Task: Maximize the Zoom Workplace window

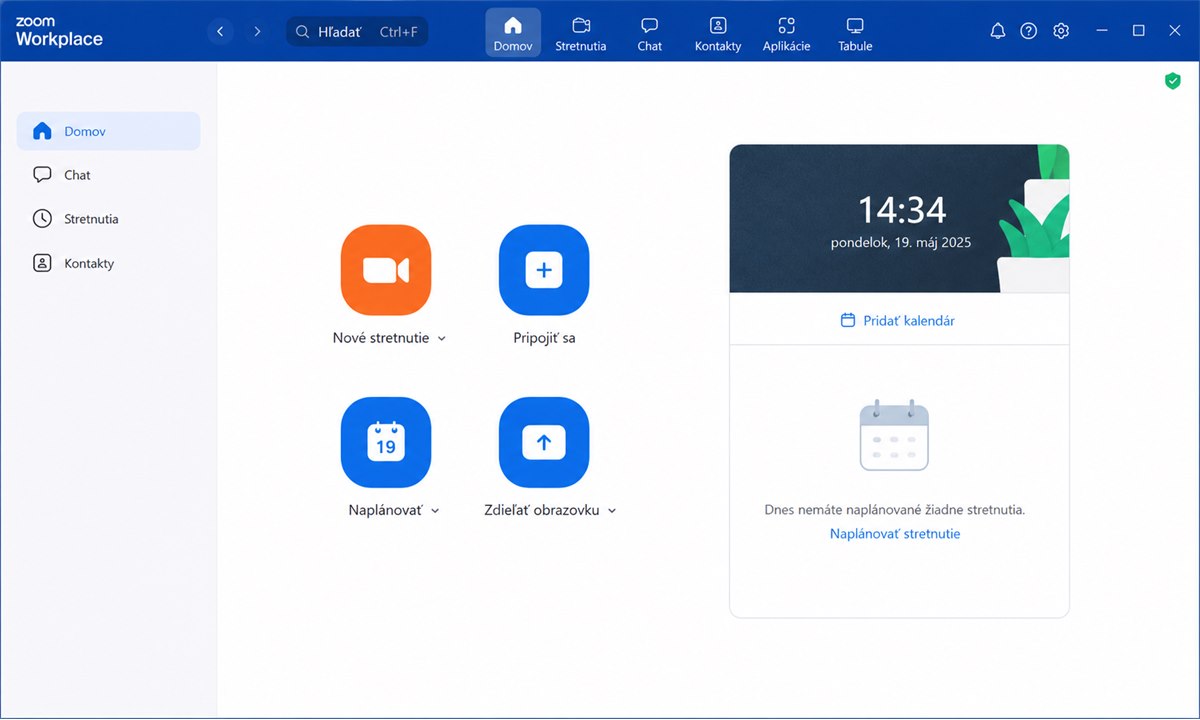Action: click(x=1138, y=31)
